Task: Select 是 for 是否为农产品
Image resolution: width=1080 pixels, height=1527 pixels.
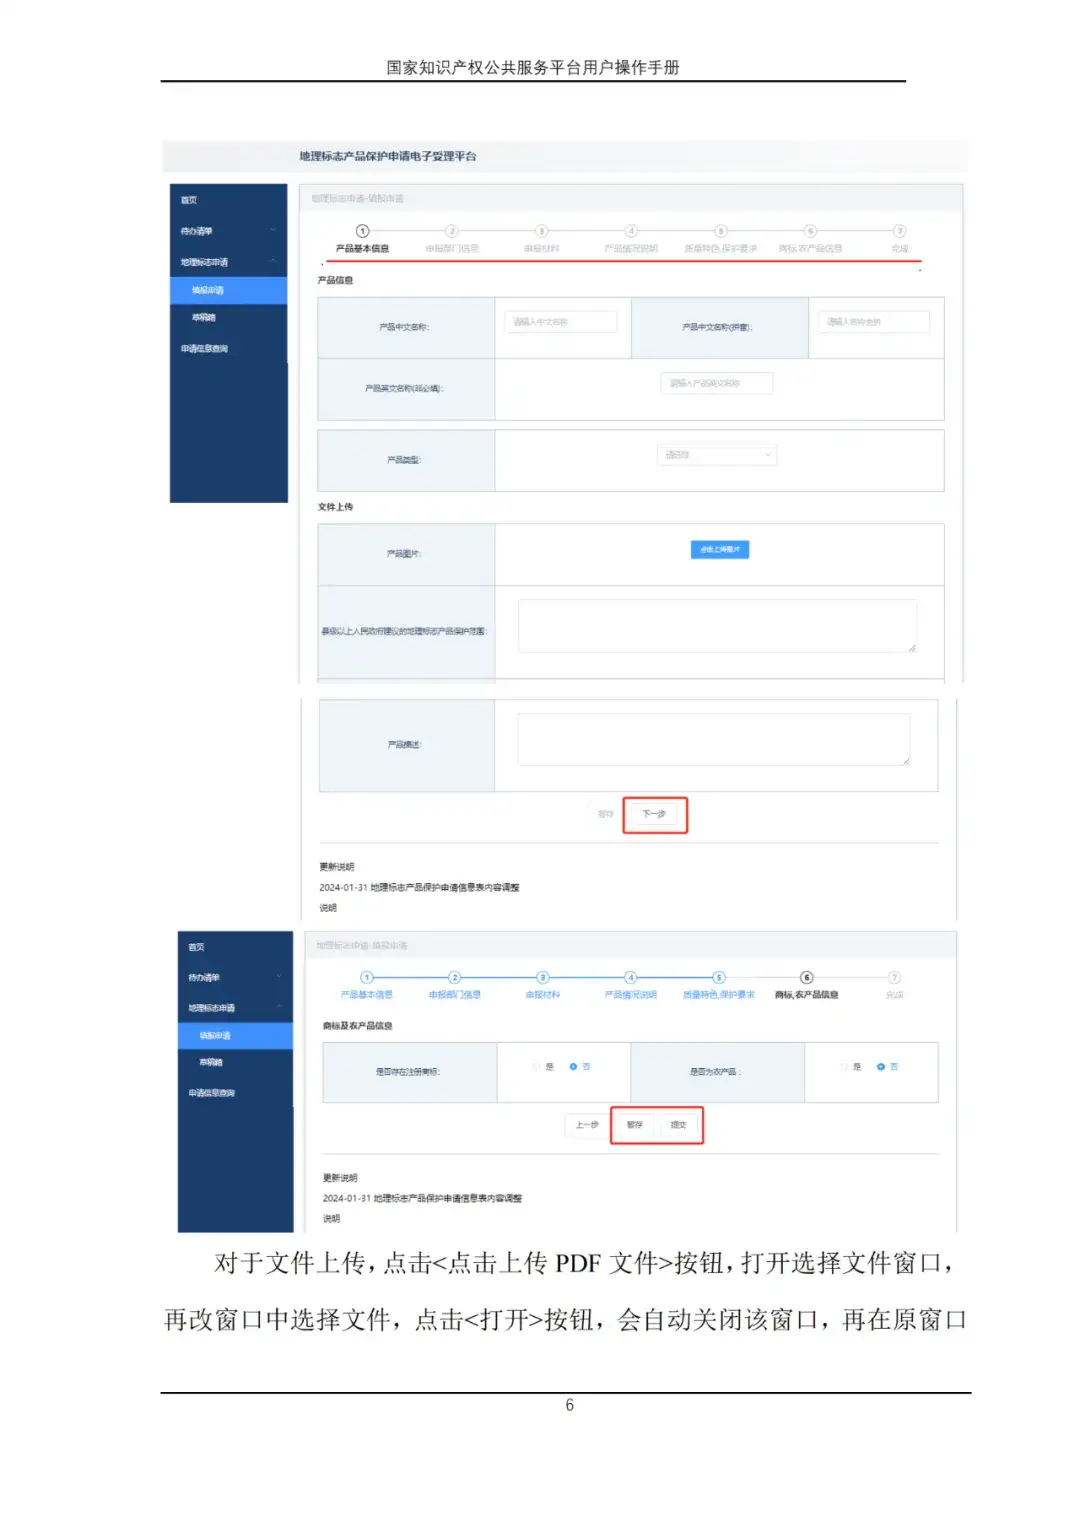Action: click(x=844, y=1067)
